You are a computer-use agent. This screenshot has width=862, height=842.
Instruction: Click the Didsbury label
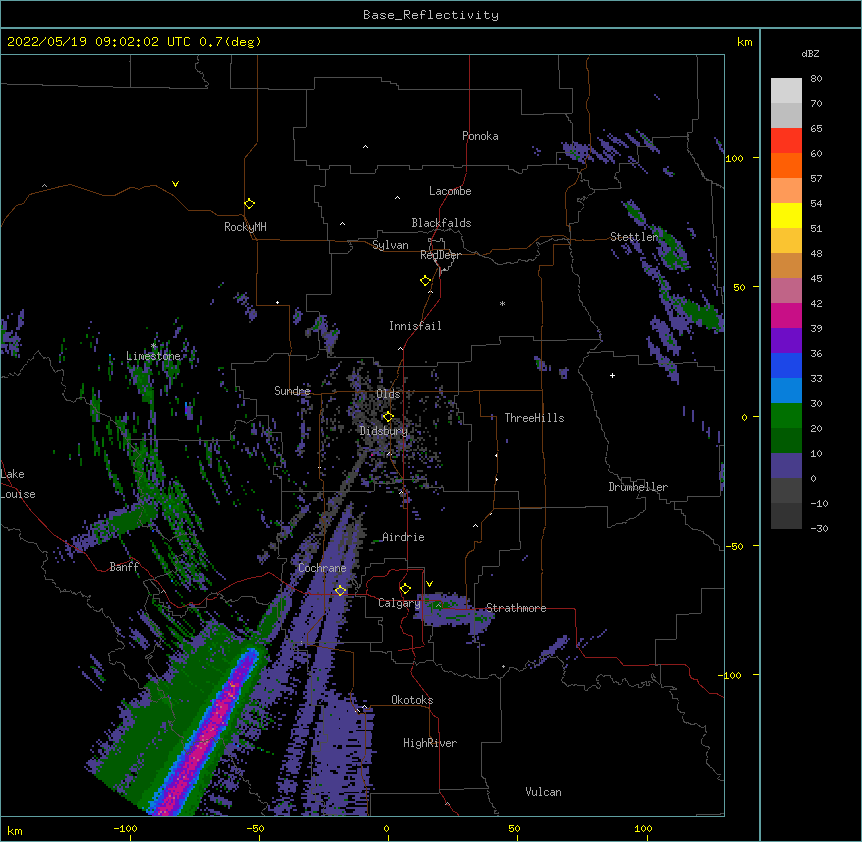click(384, 431)
